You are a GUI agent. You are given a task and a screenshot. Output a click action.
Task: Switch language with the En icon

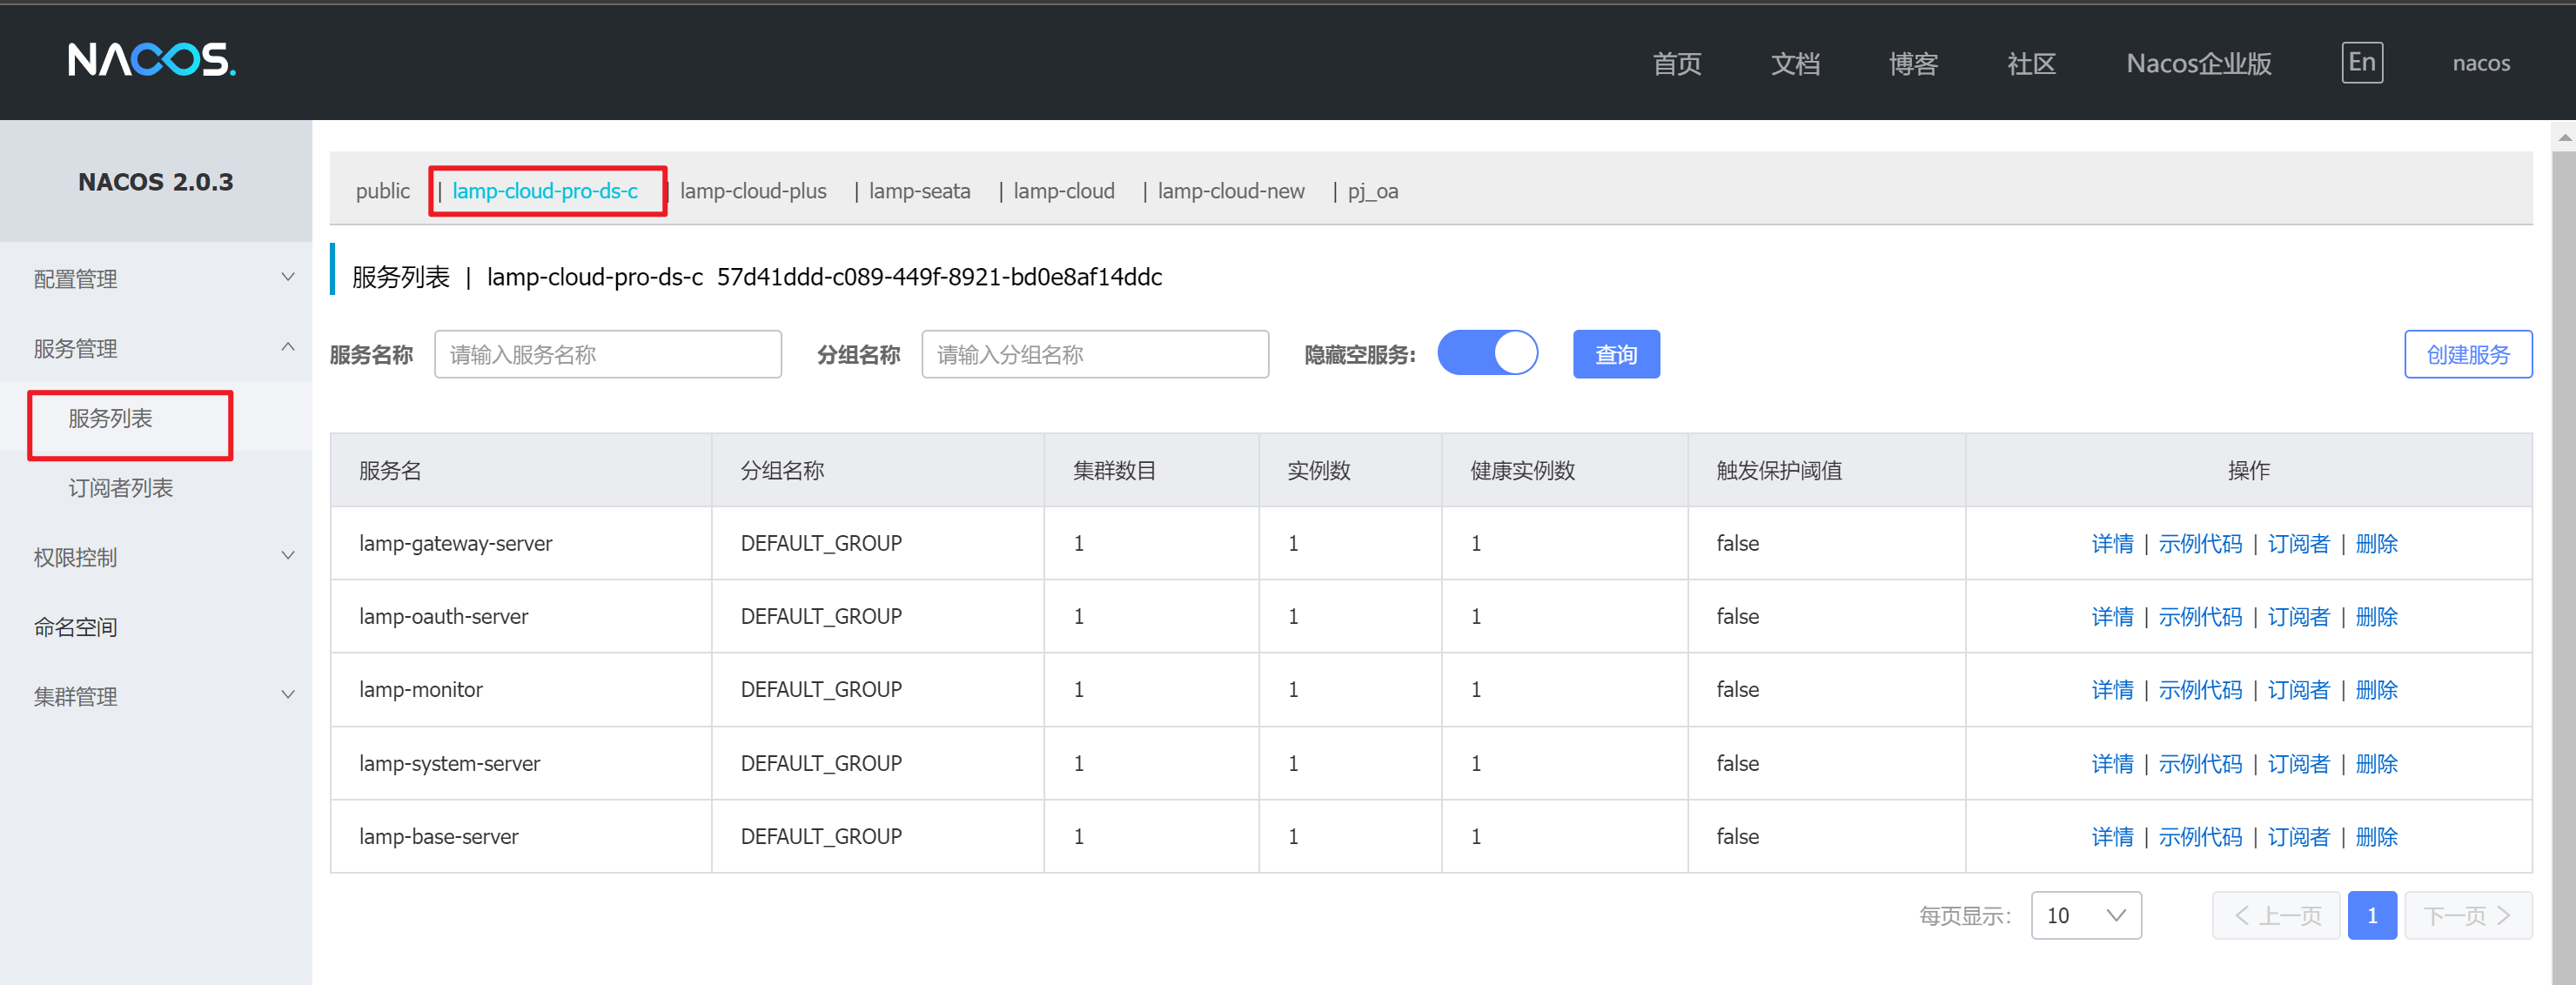tap(2361, 63)
